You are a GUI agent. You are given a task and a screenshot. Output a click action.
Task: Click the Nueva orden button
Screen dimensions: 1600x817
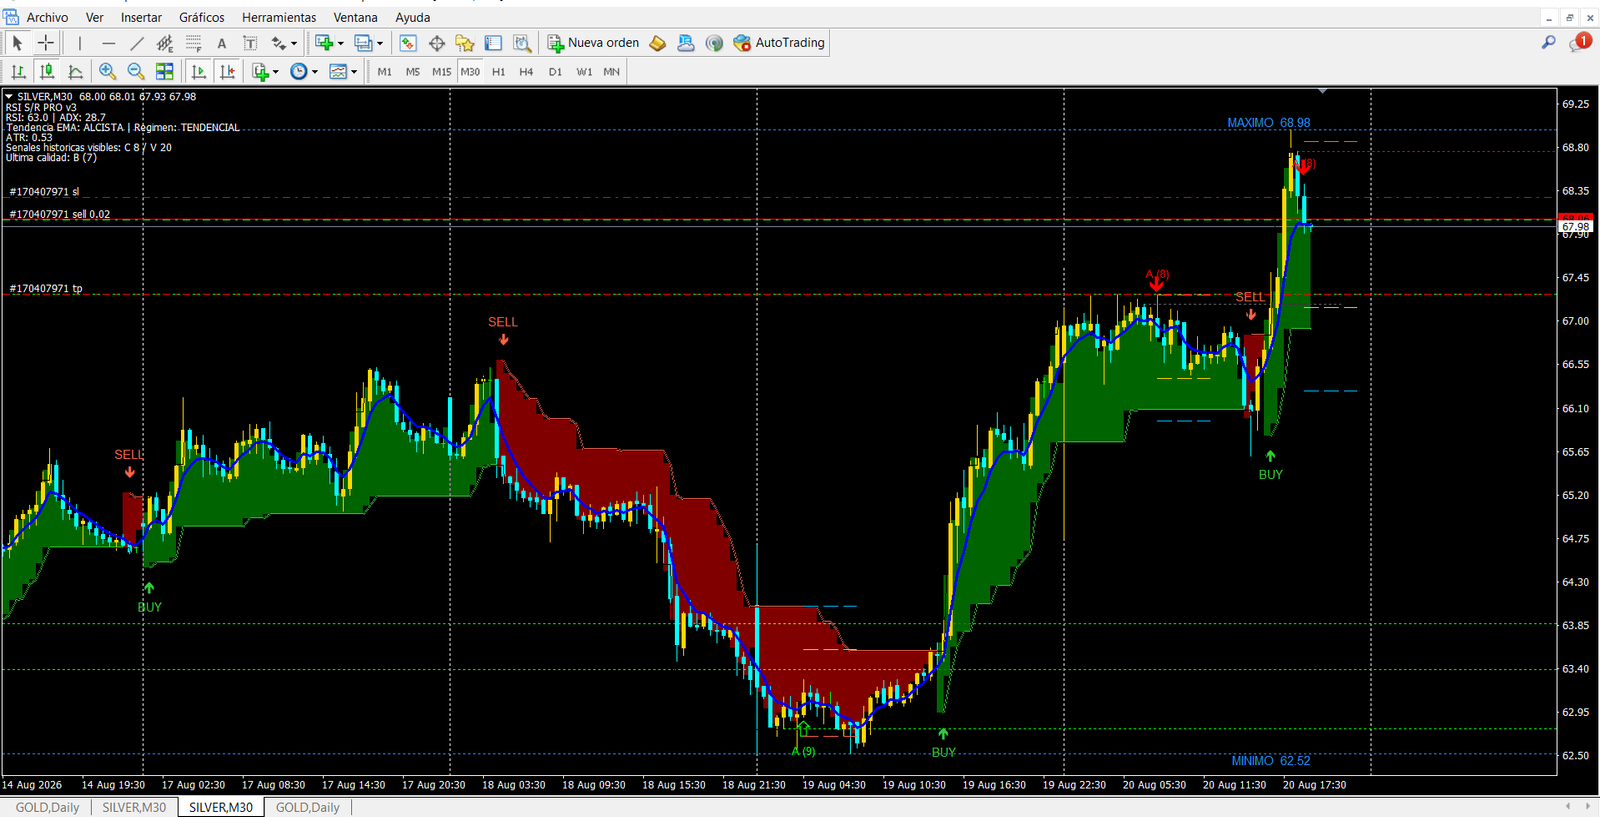tap(594, 43)
